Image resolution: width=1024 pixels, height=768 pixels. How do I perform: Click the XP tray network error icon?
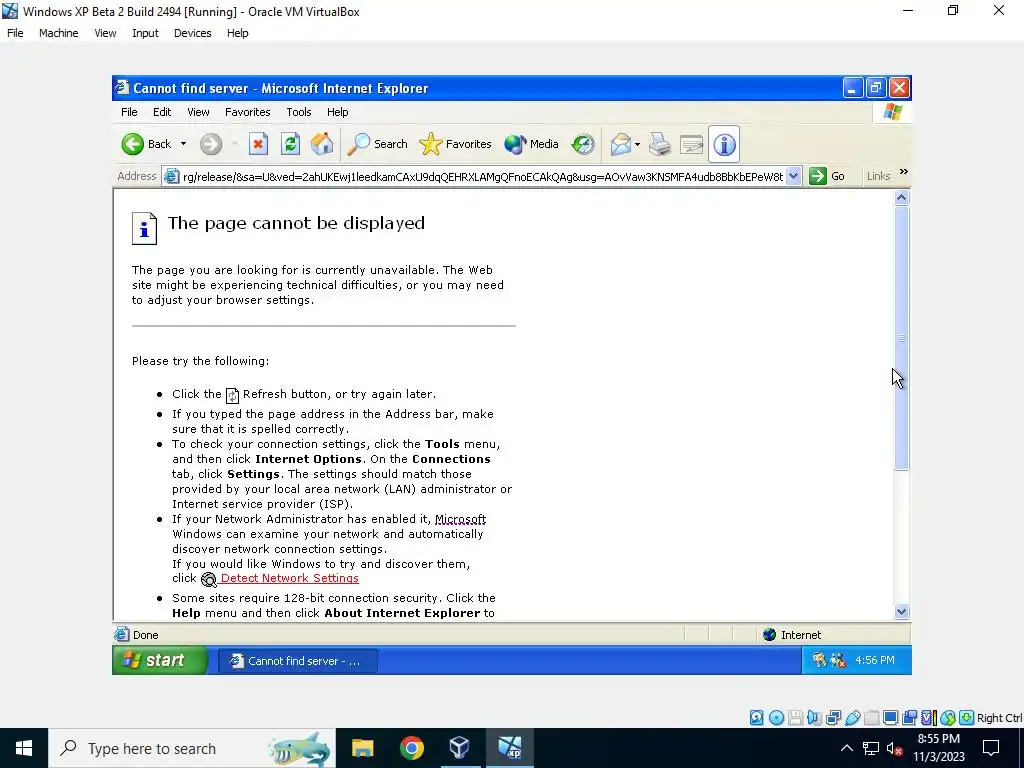coord(837,660)
